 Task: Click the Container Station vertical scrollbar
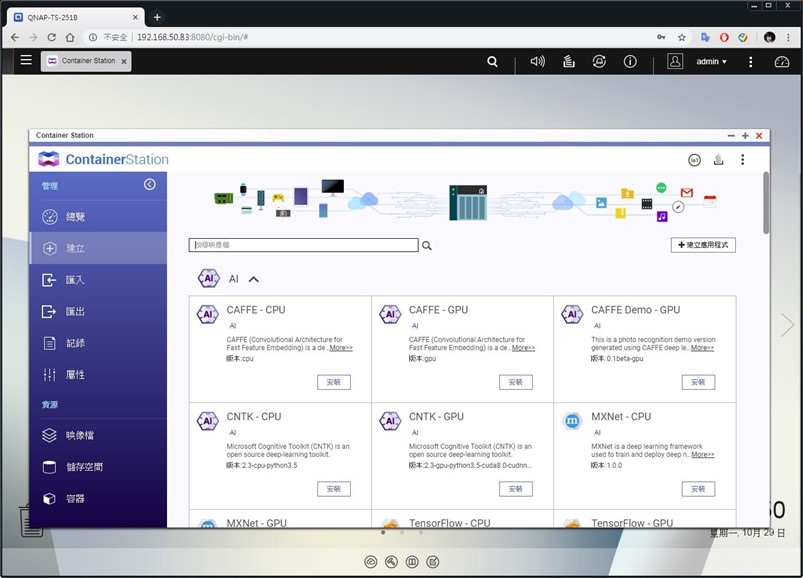(766, 203)
